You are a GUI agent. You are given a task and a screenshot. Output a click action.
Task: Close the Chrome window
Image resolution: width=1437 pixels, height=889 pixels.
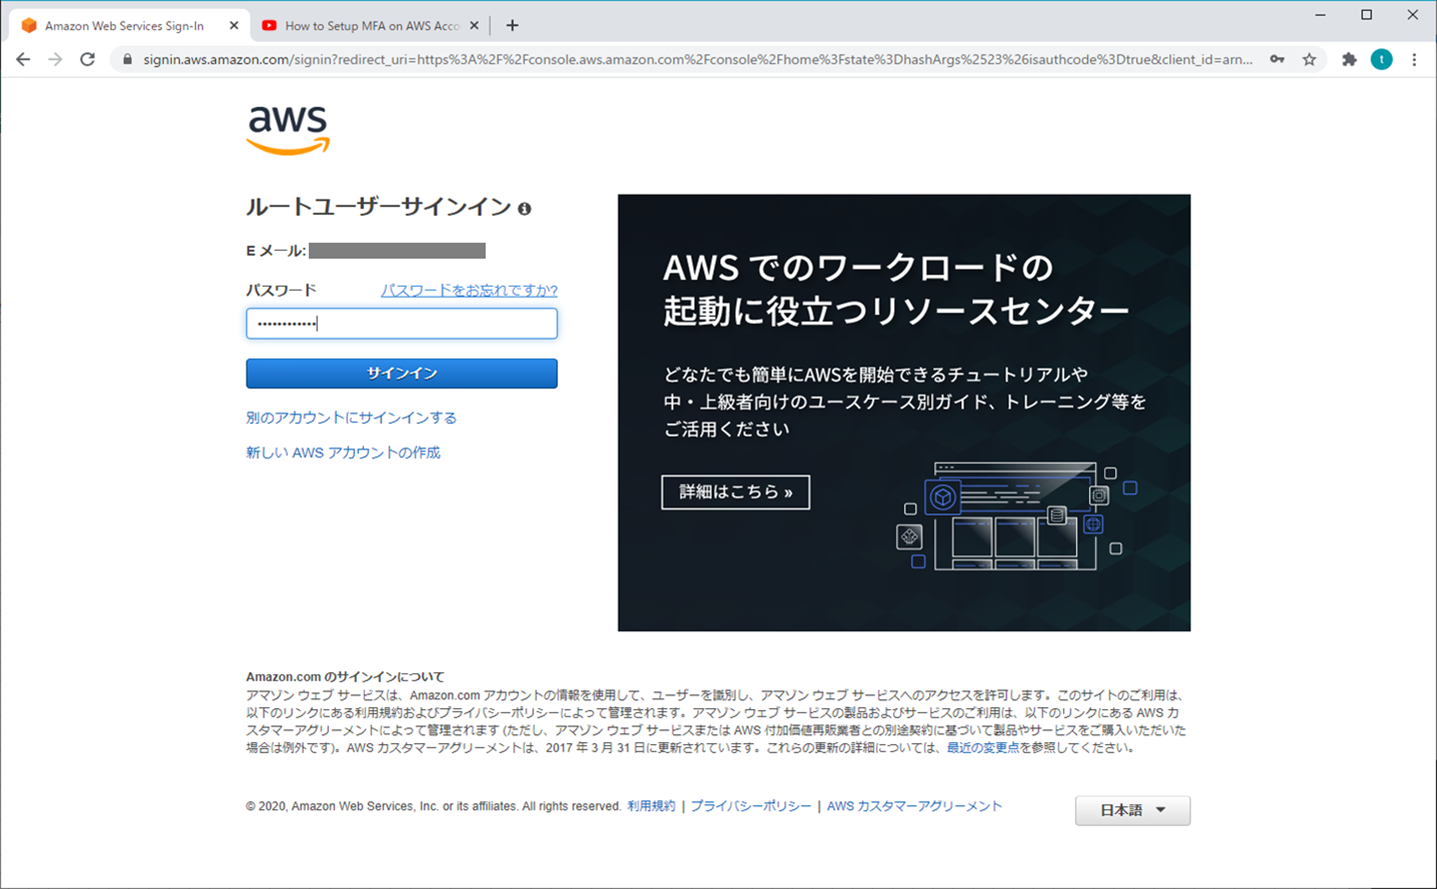tap(1412, 15)
